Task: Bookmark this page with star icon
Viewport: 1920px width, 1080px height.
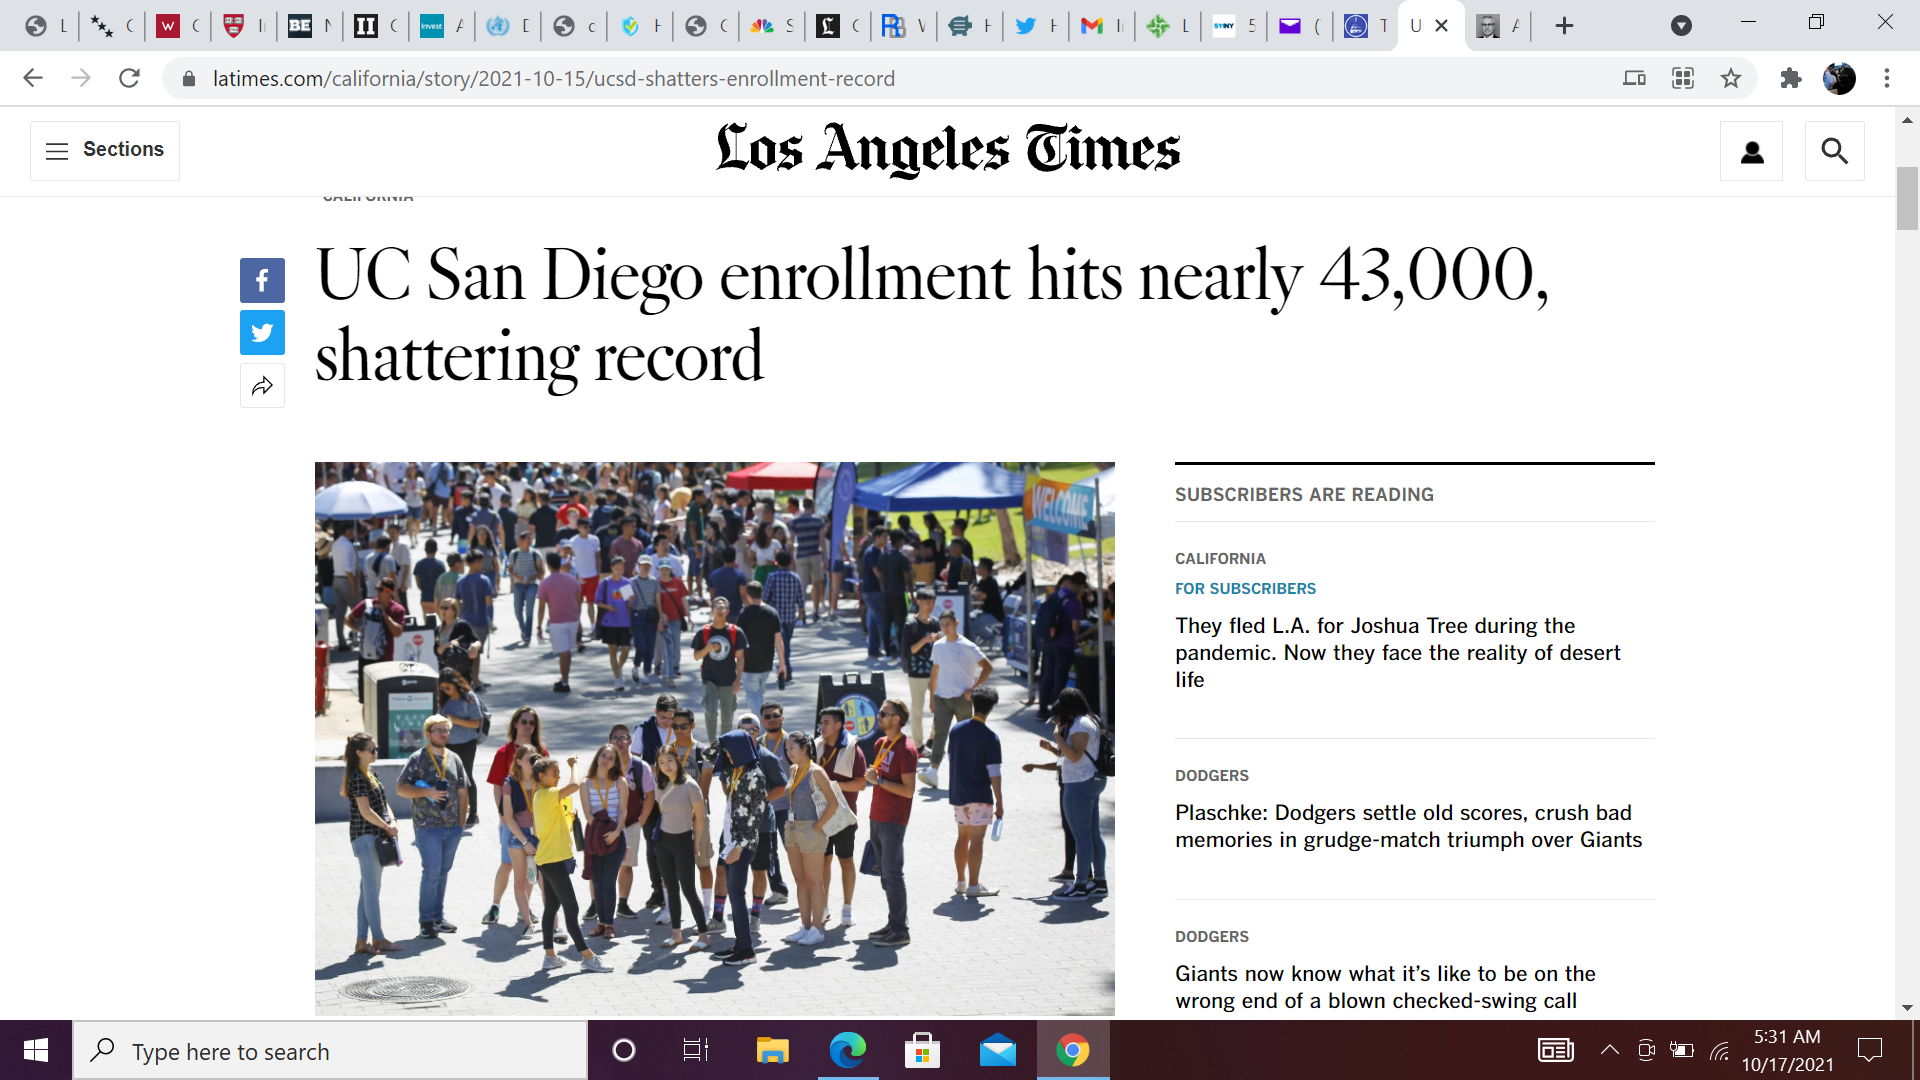Action: (1731, 78)
